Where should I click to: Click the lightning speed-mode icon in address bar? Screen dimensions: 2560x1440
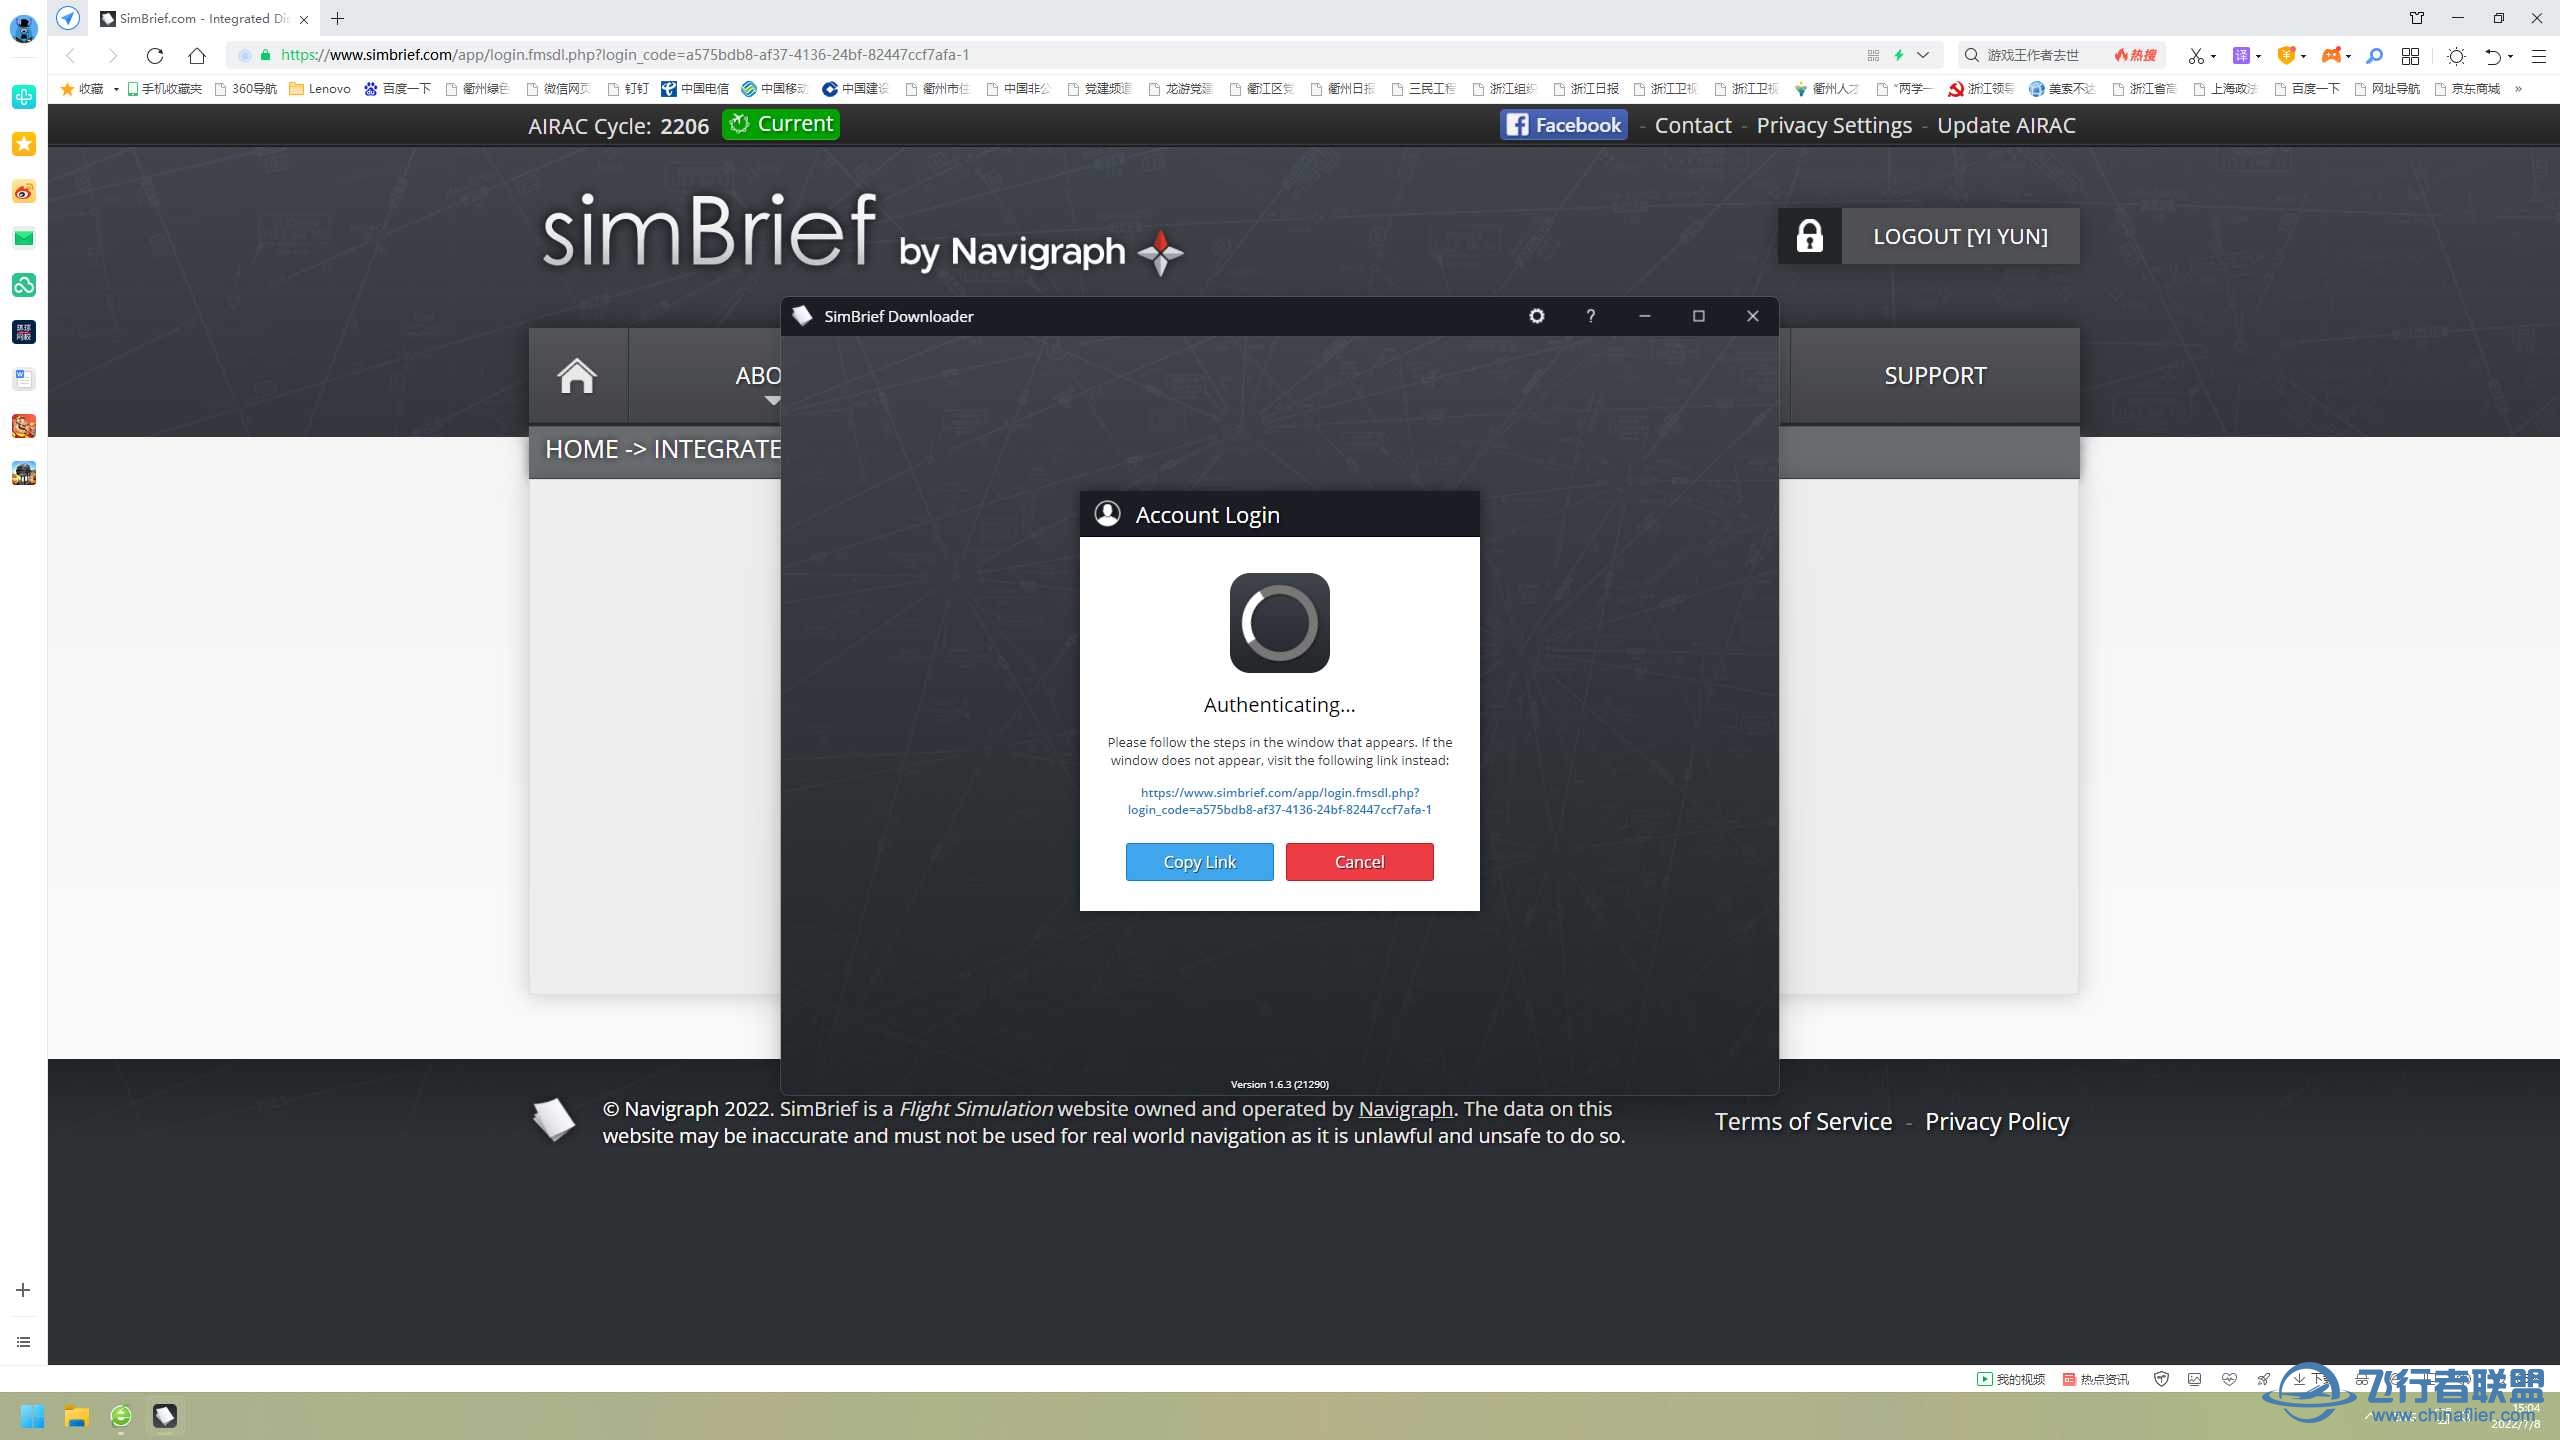[1899, 55]
